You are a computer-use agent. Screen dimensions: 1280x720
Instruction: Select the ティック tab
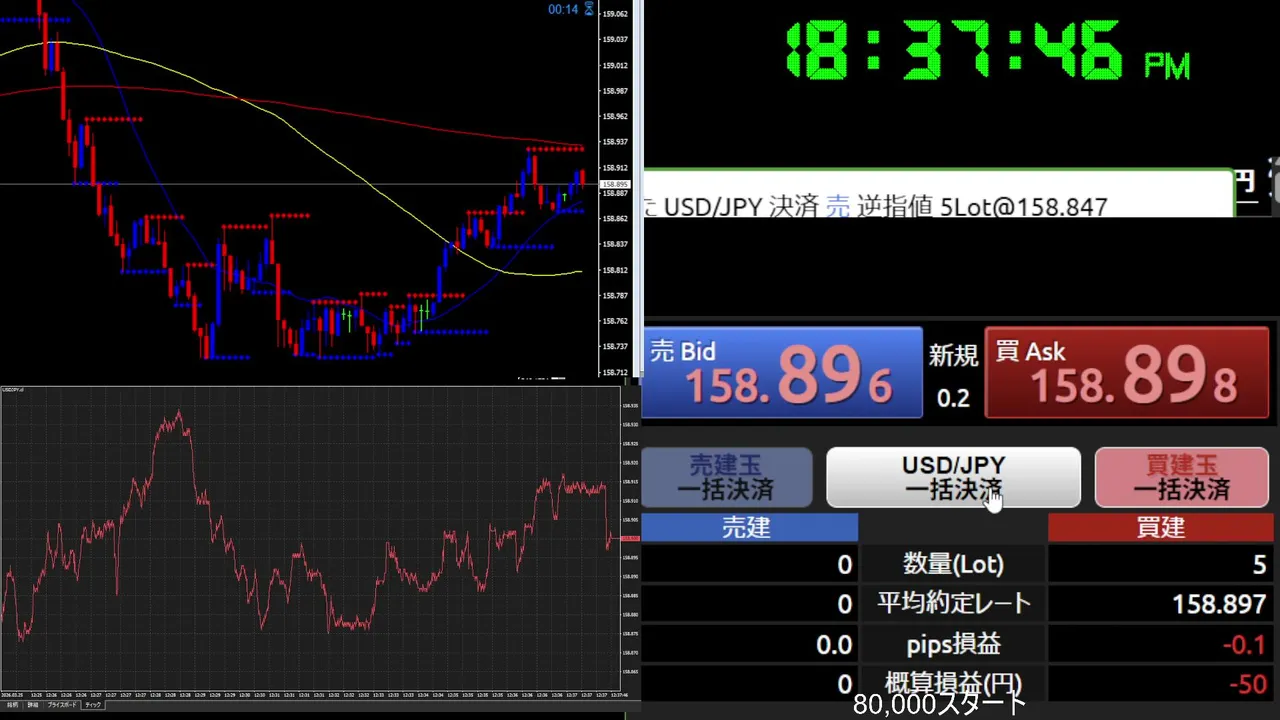(x=93, y=705)
